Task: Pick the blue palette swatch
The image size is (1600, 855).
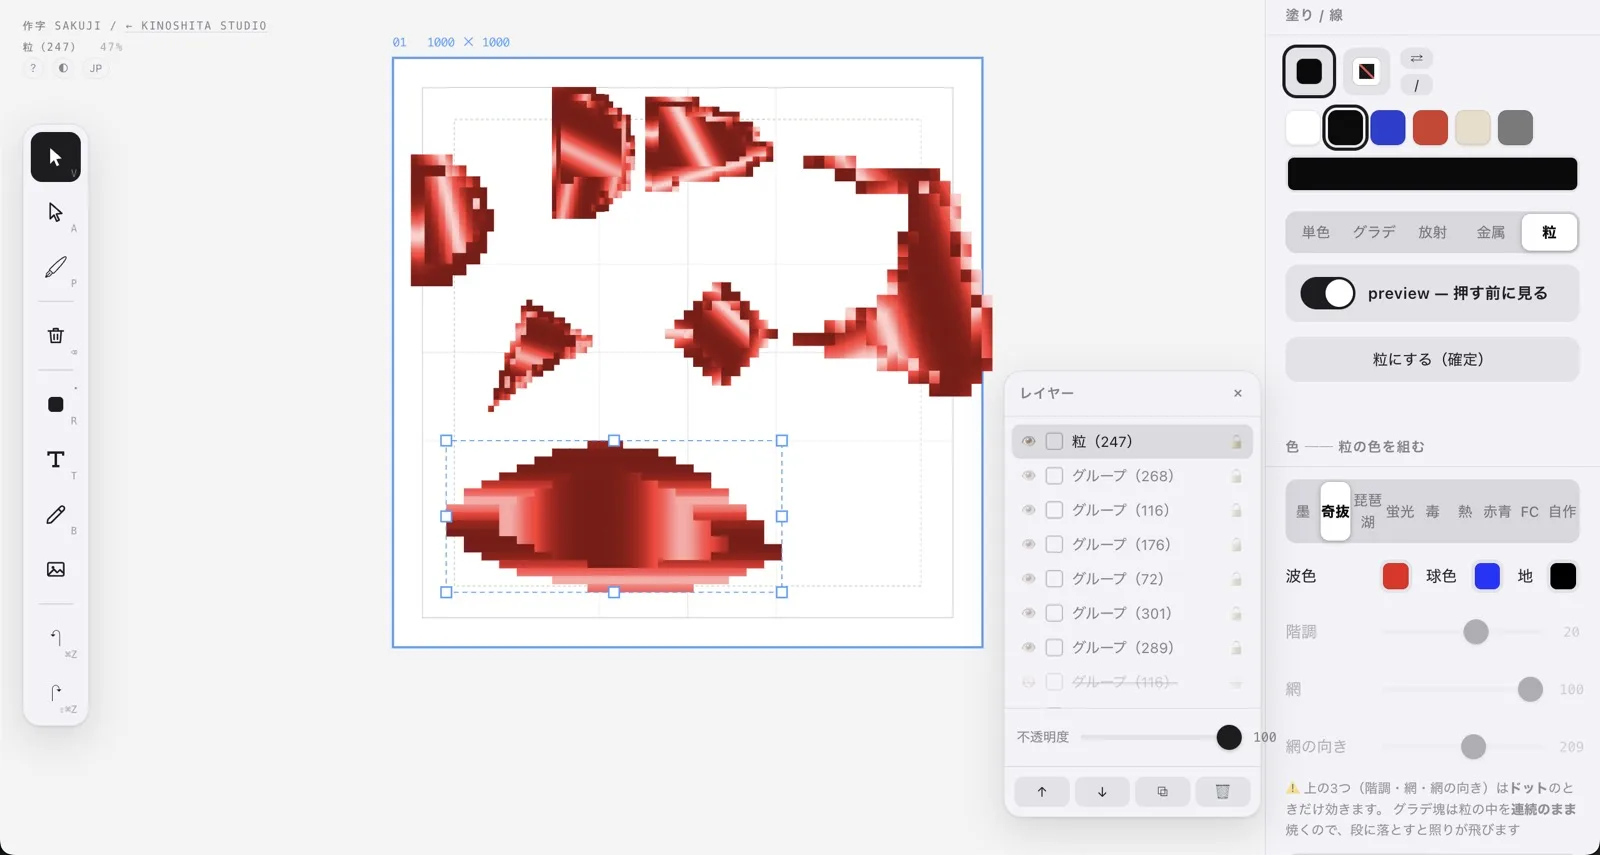Action: [x=1388, y=128]
